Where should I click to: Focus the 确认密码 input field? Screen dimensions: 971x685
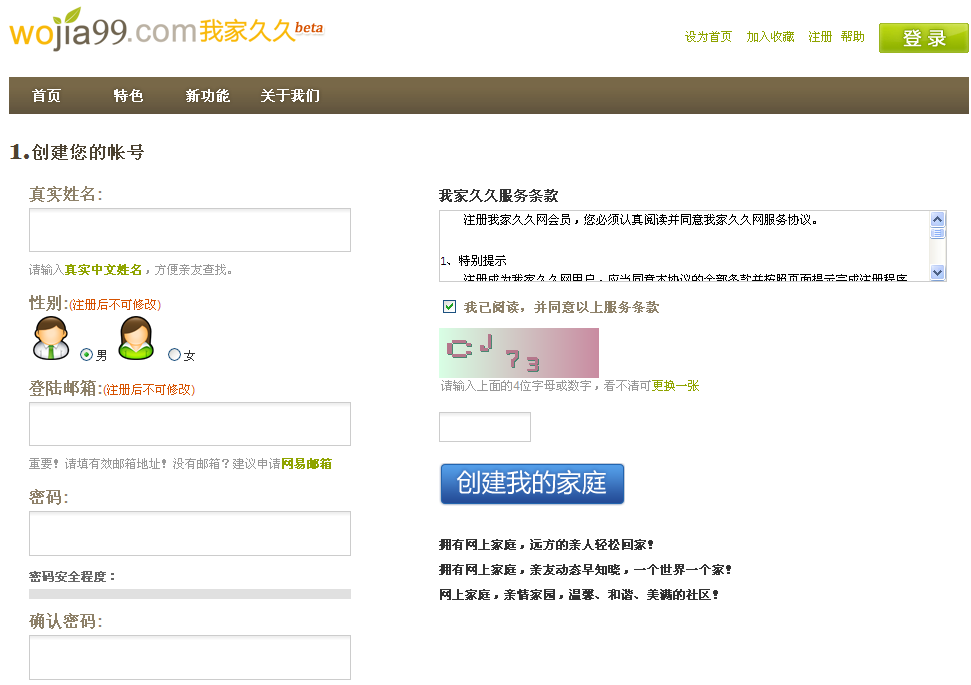[x=190, y=657]
